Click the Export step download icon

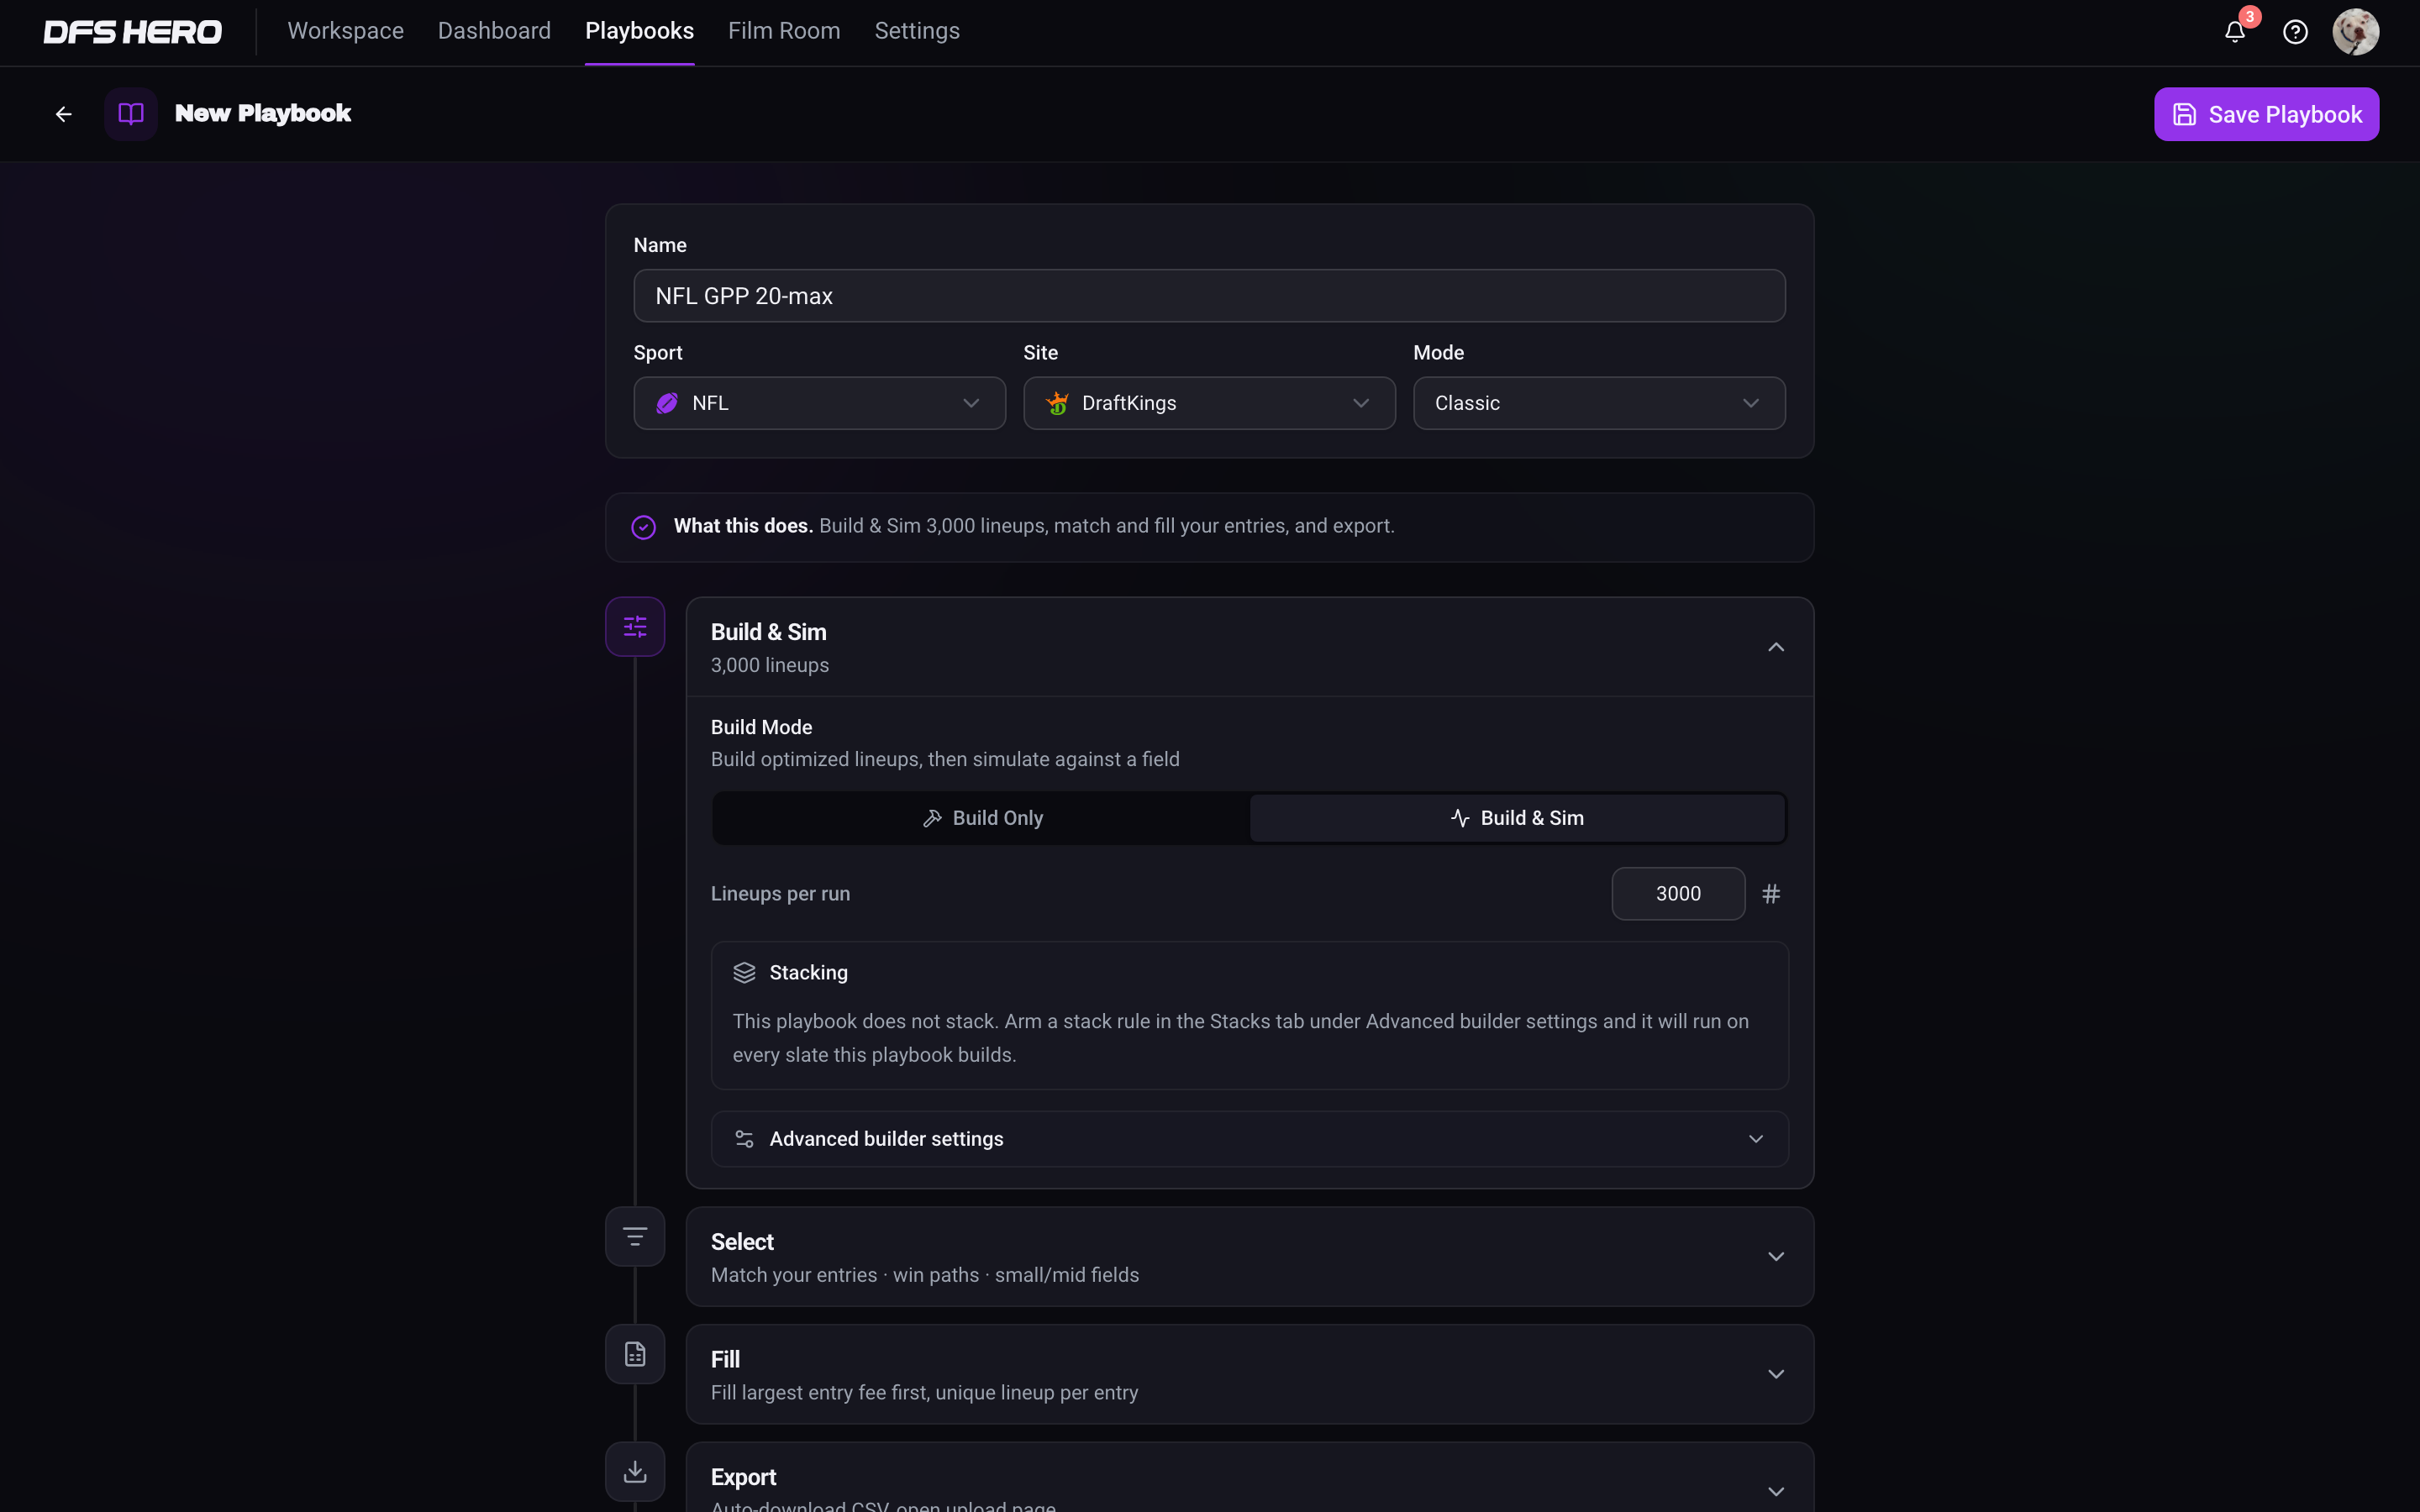pyautogui.click(x=635, y=1472)
